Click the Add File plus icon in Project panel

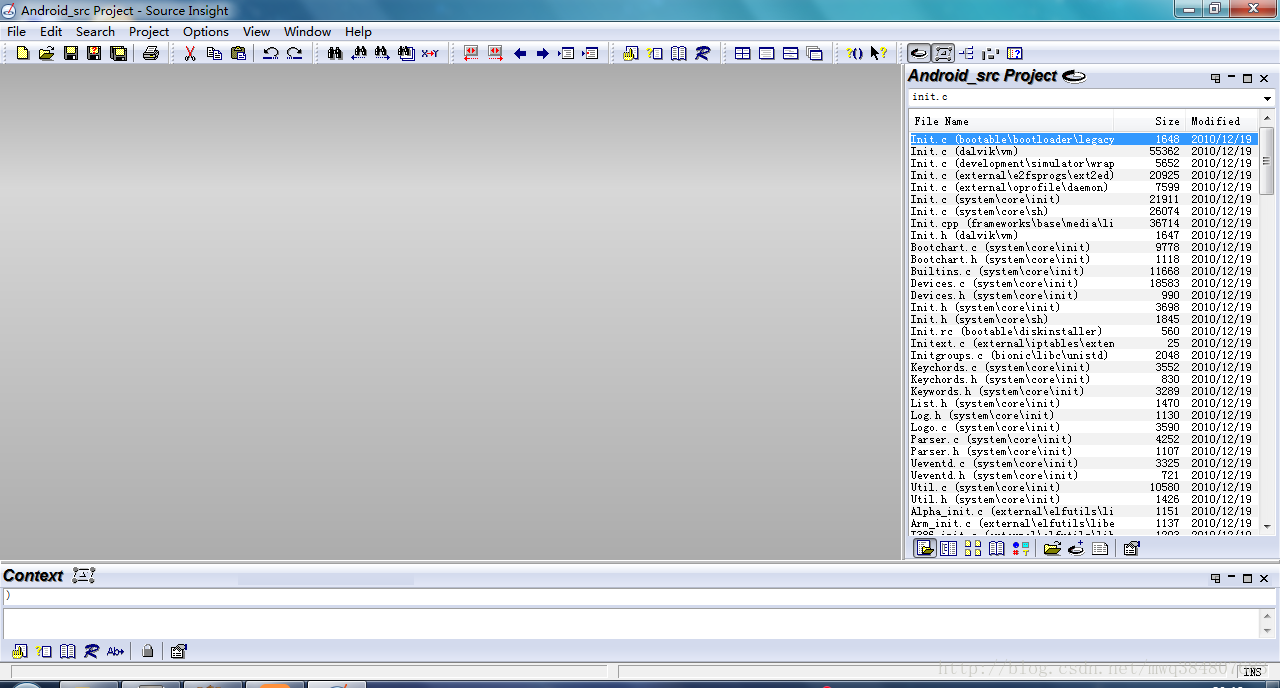[x=1076, y=548]
